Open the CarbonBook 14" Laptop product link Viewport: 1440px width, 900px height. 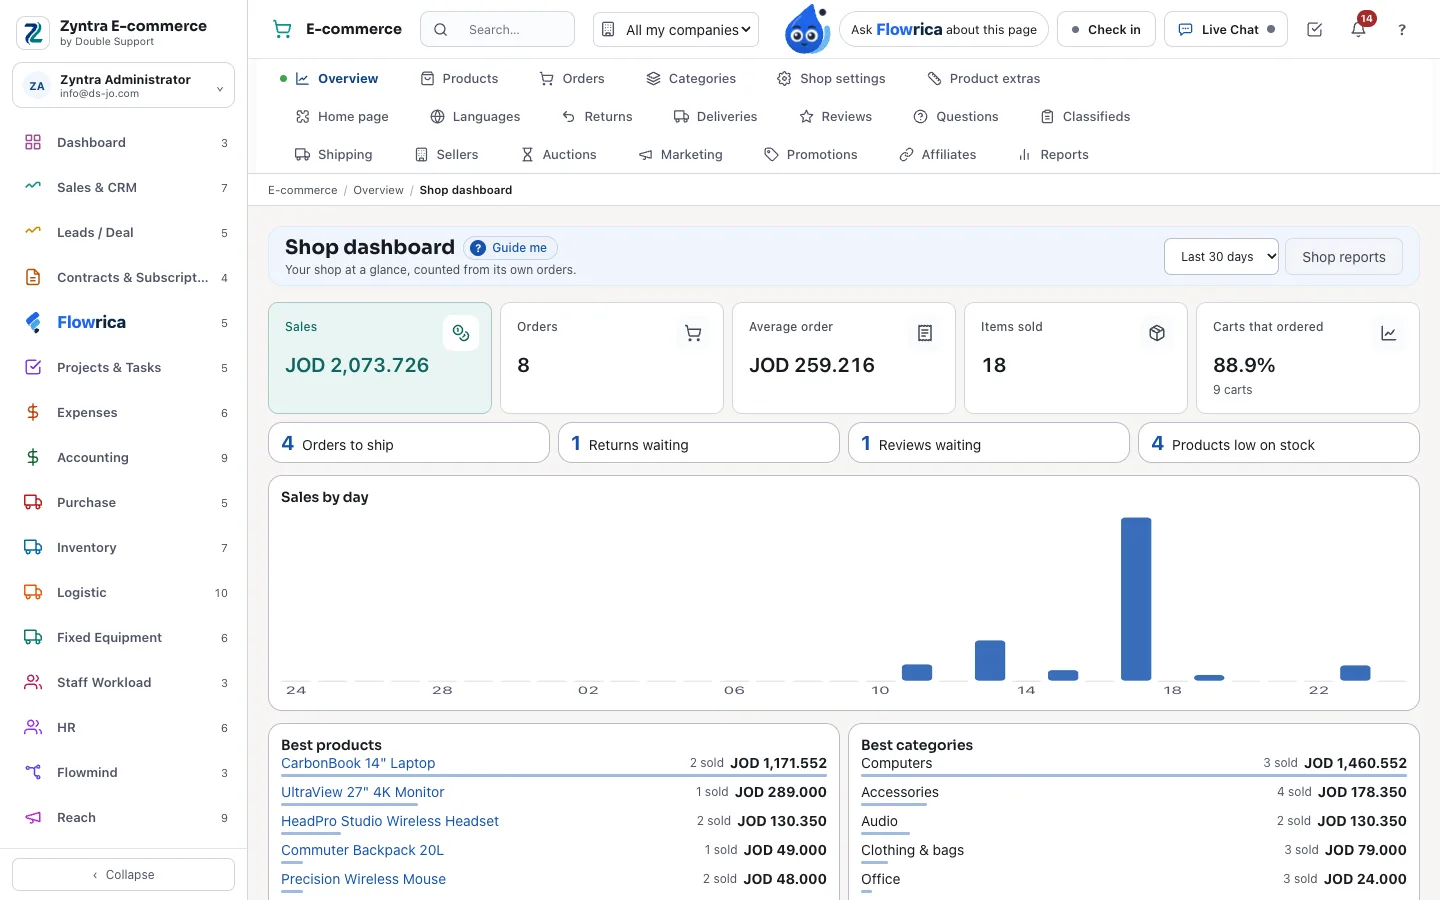tap(358, 763)
